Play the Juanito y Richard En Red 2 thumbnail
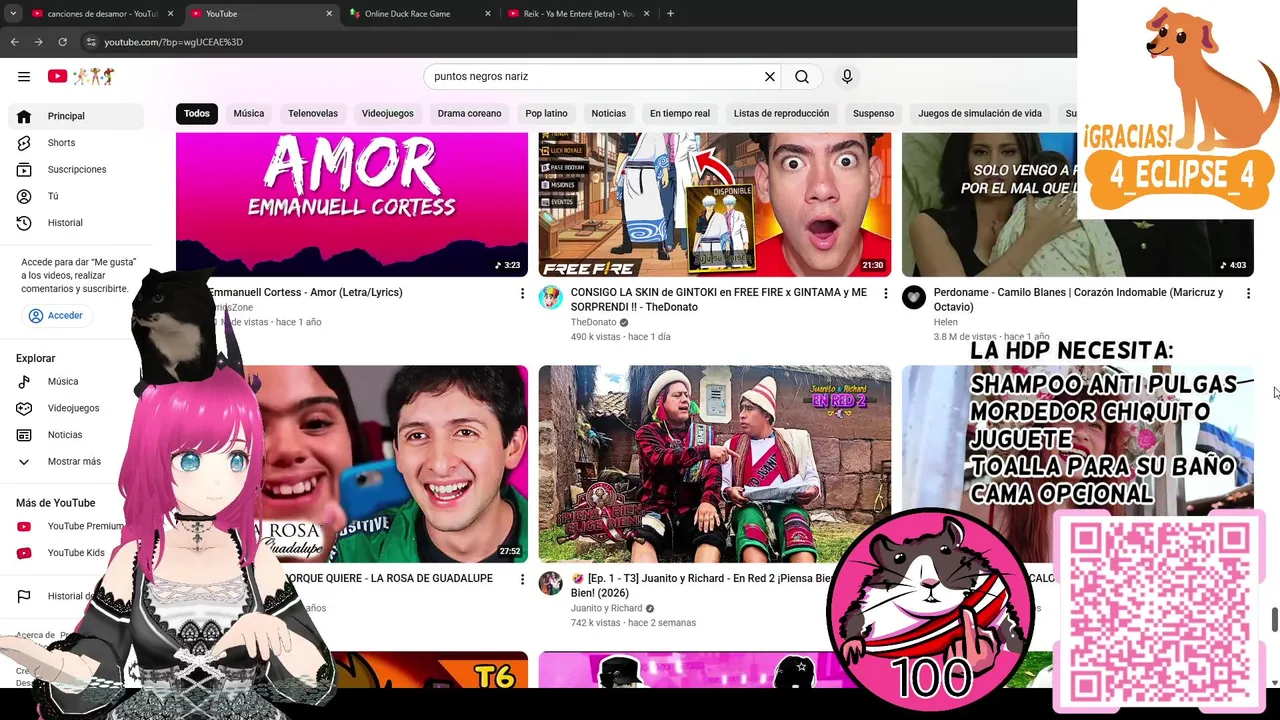Screen dimensions: 1280x720 [x=715, y=464]
